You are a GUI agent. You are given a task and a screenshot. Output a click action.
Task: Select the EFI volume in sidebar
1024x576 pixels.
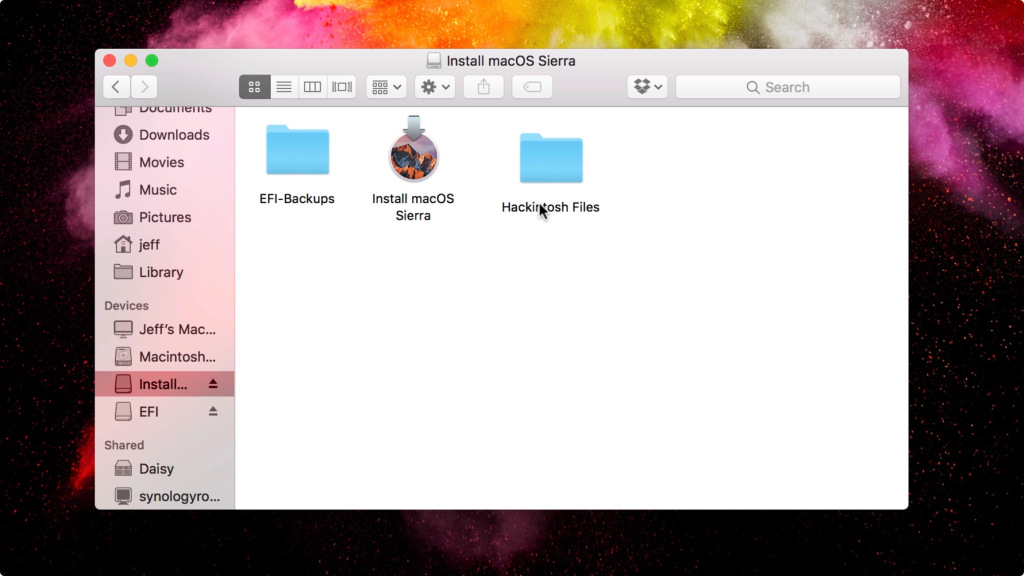165,411
